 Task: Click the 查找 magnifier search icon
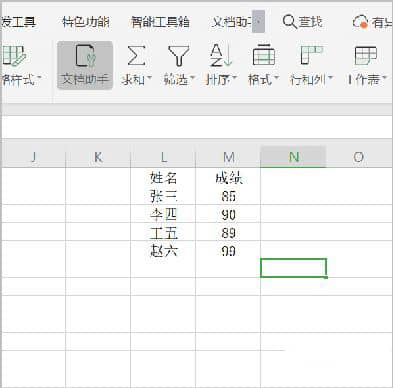289,22
